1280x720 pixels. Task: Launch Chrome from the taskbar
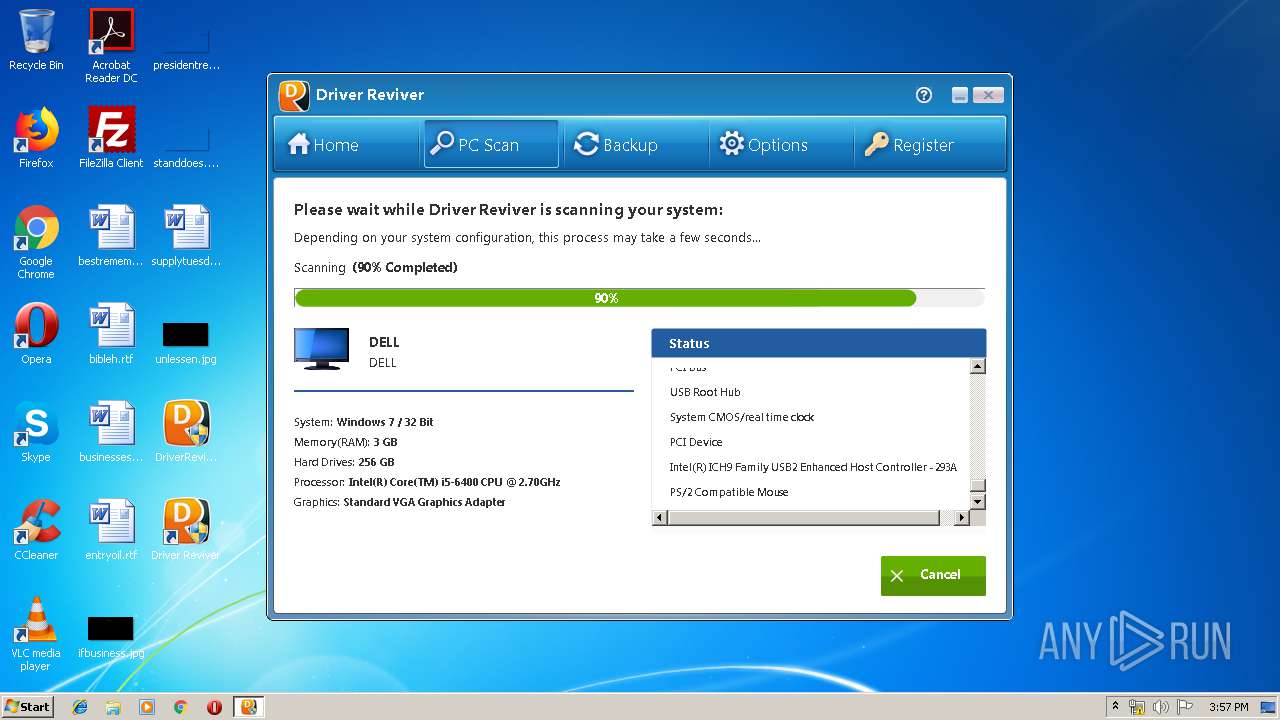[x=180, y=707]
